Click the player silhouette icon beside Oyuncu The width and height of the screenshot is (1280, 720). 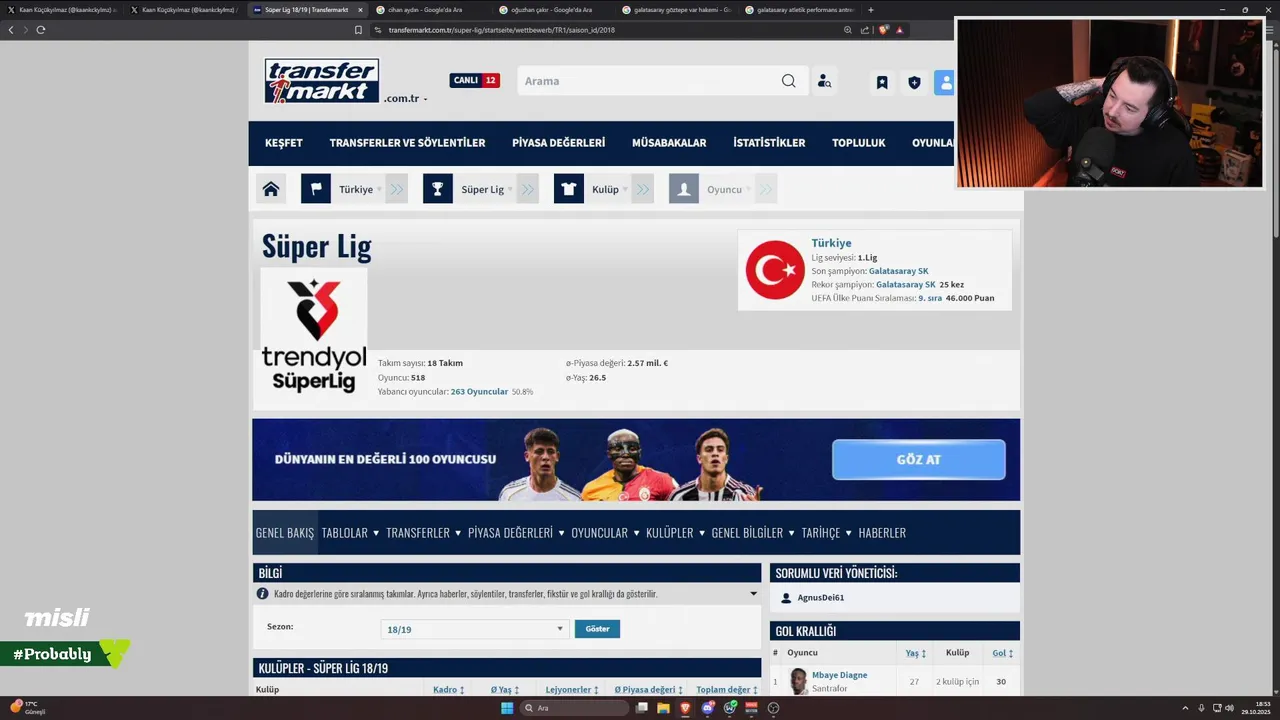pos(684,189)
